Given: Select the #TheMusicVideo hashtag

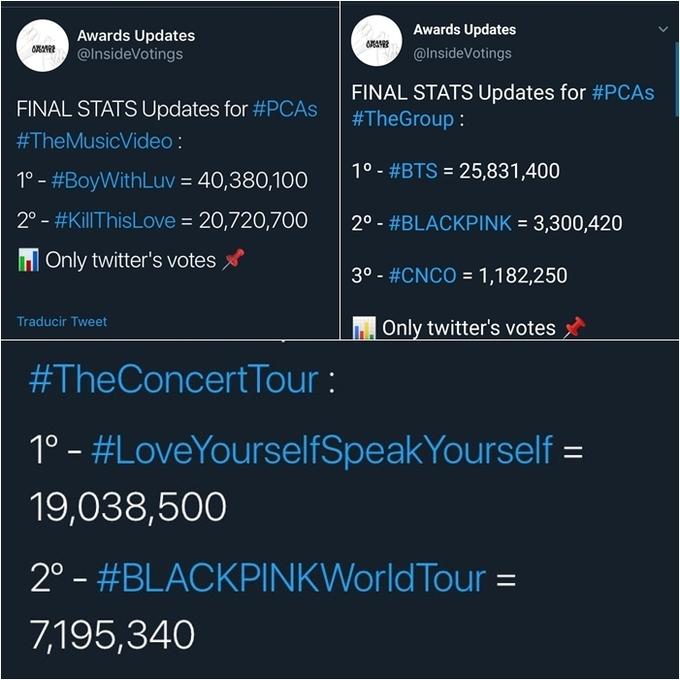Looking at the screenshot, I should pos(94,140).
